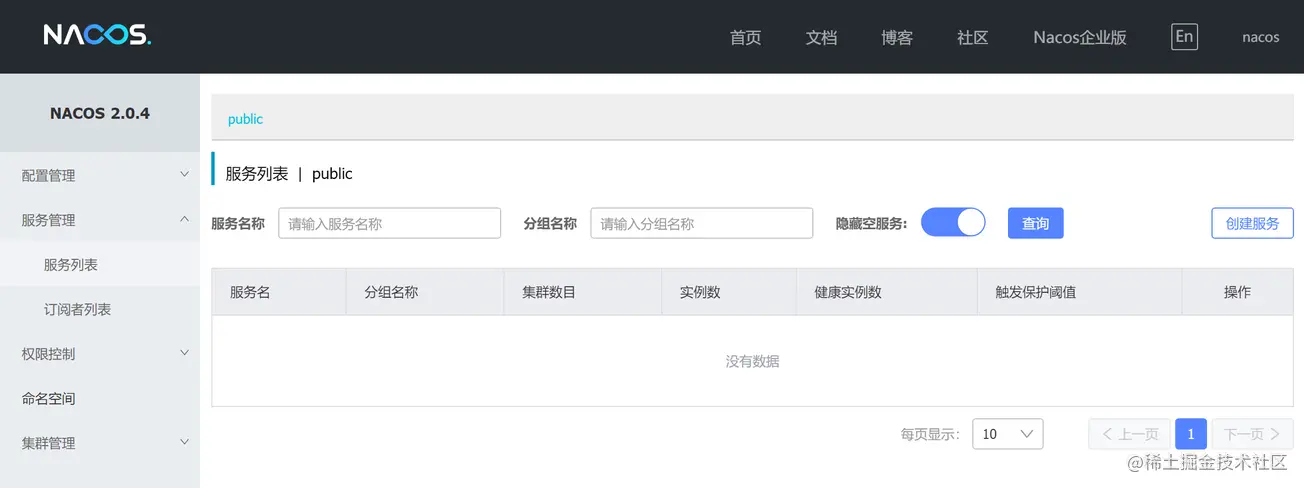Expand the 配置管理 sidebar menu
The width and height of the screenshot is (1304, 488).
[100, 175]
